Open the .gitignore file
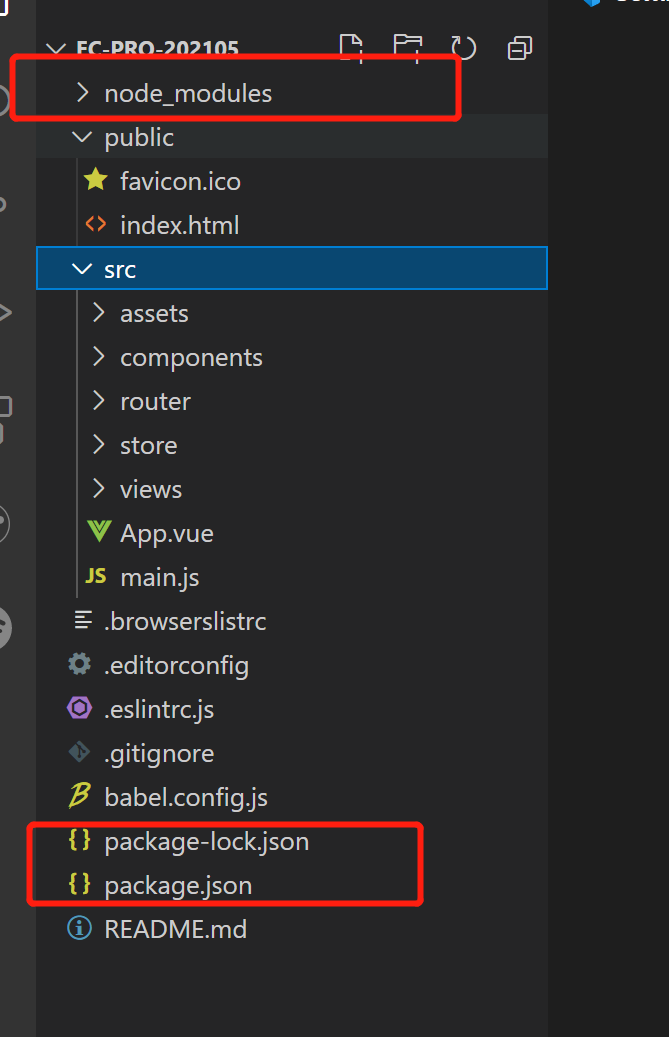The width and height of the screenshot is (669, 1037). point(159,753)
